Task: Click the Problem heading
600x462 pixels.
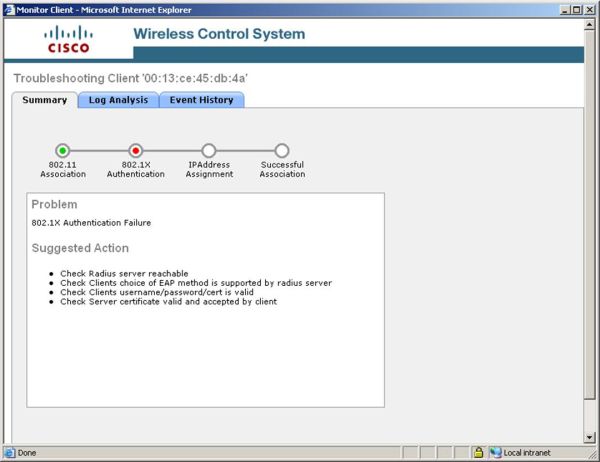Action: 54,204
